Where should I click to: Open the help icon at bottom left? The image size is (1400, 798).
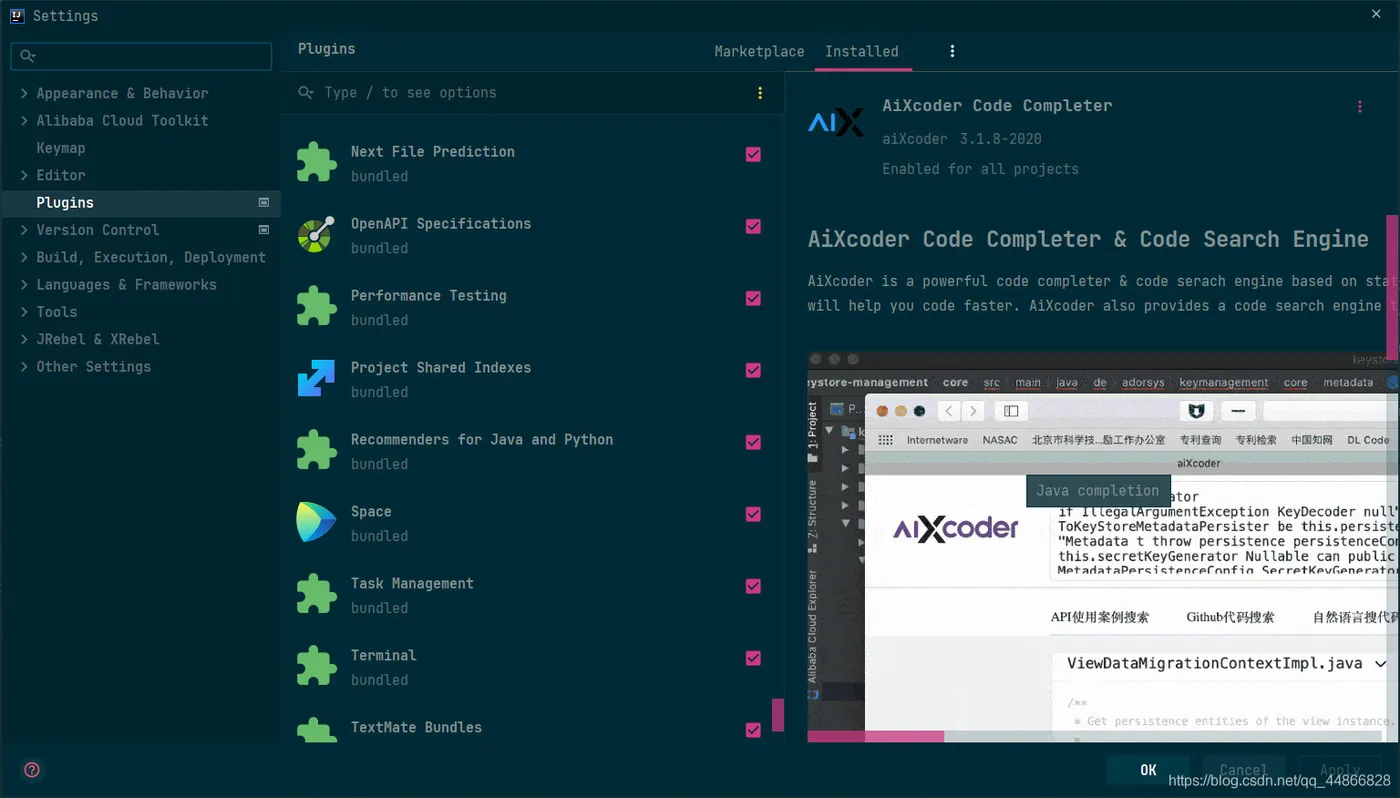tap(32, 770)
